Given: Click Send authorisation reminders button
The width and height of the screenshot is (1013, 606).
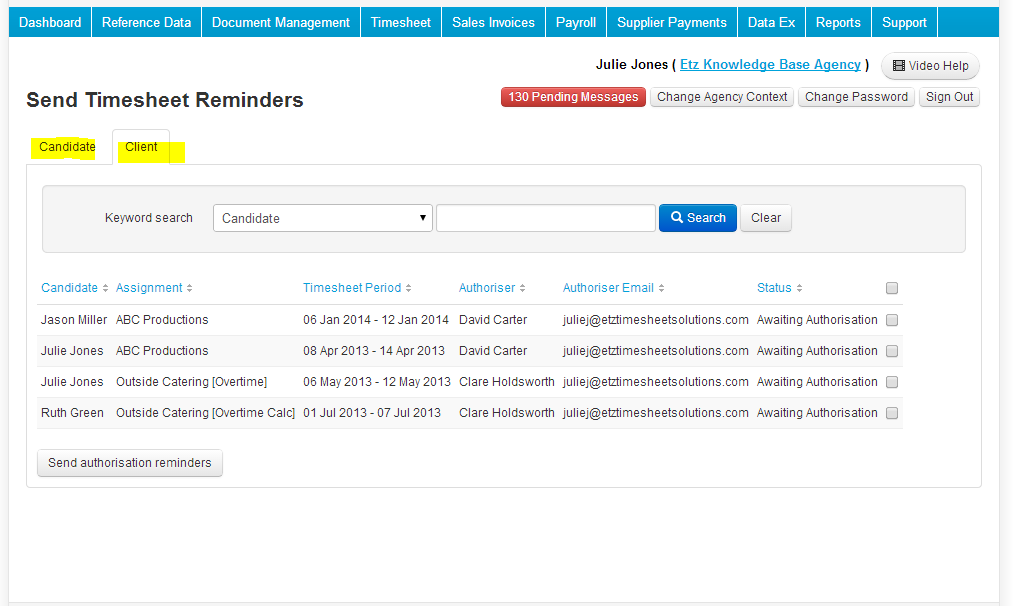Looking at the screenshot, I should (130, 463).
